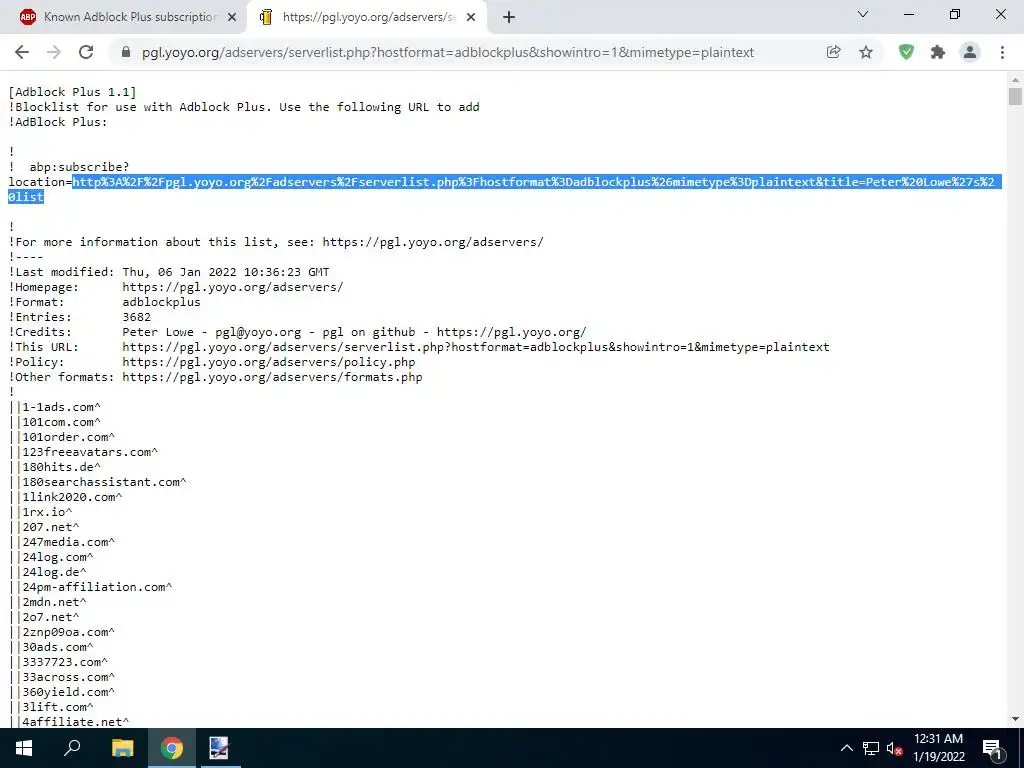Open a new browser tab
This screenshot has height=768, width=1024.
[509, 18]
